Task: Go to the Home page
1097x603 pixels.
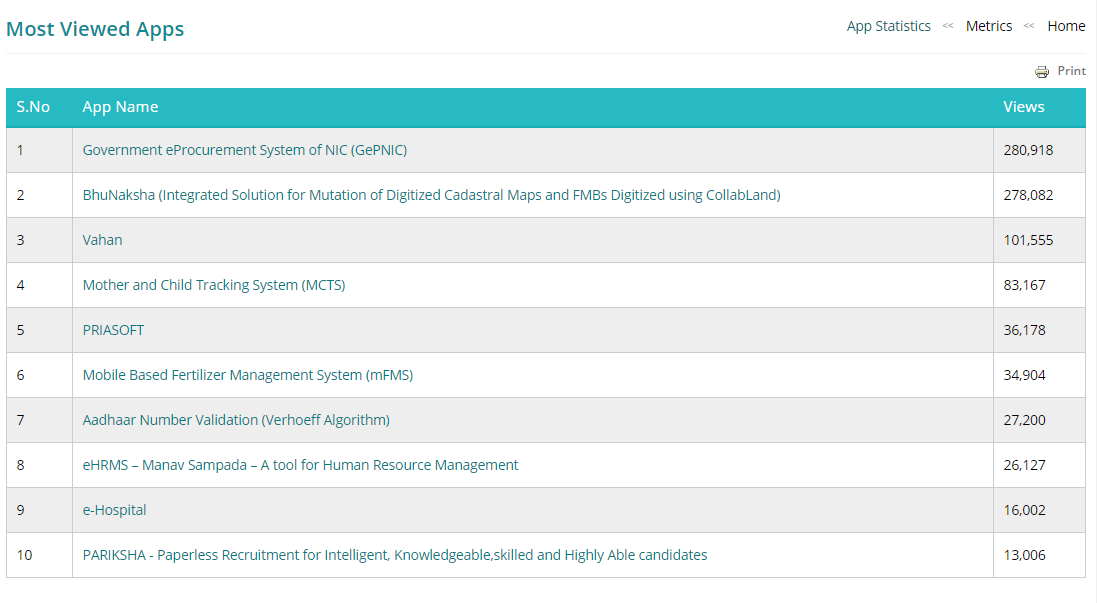Action: coord(1066,26)
